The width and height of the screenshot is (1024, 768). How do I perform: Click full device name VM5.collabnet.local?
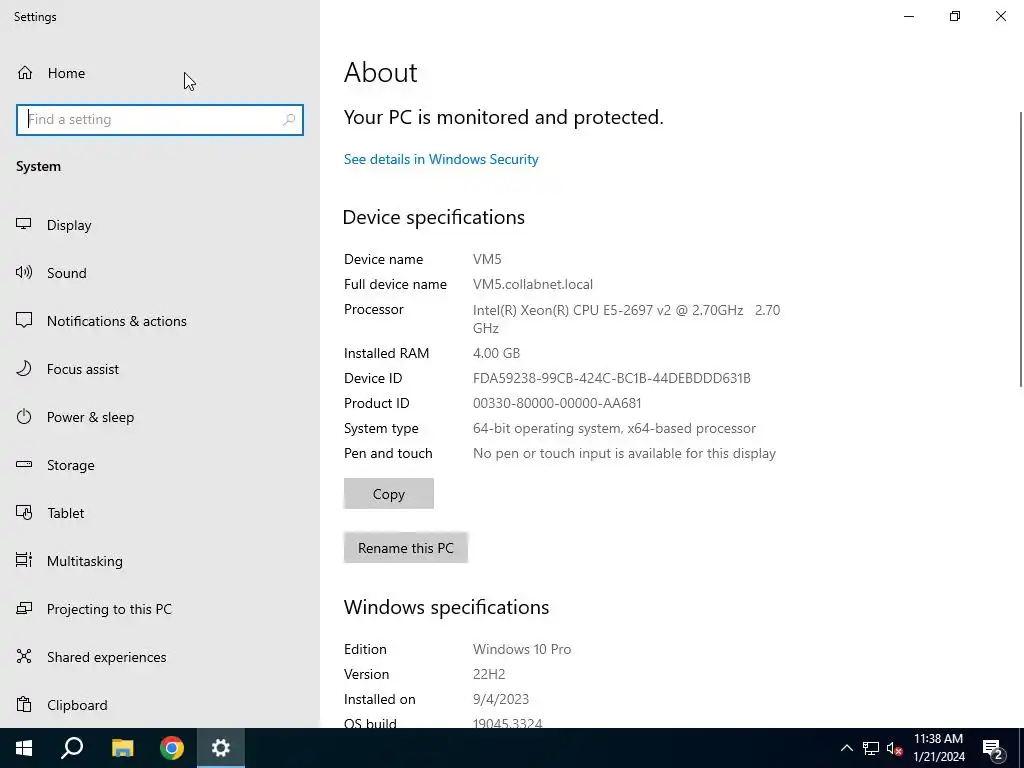(533, 284)
